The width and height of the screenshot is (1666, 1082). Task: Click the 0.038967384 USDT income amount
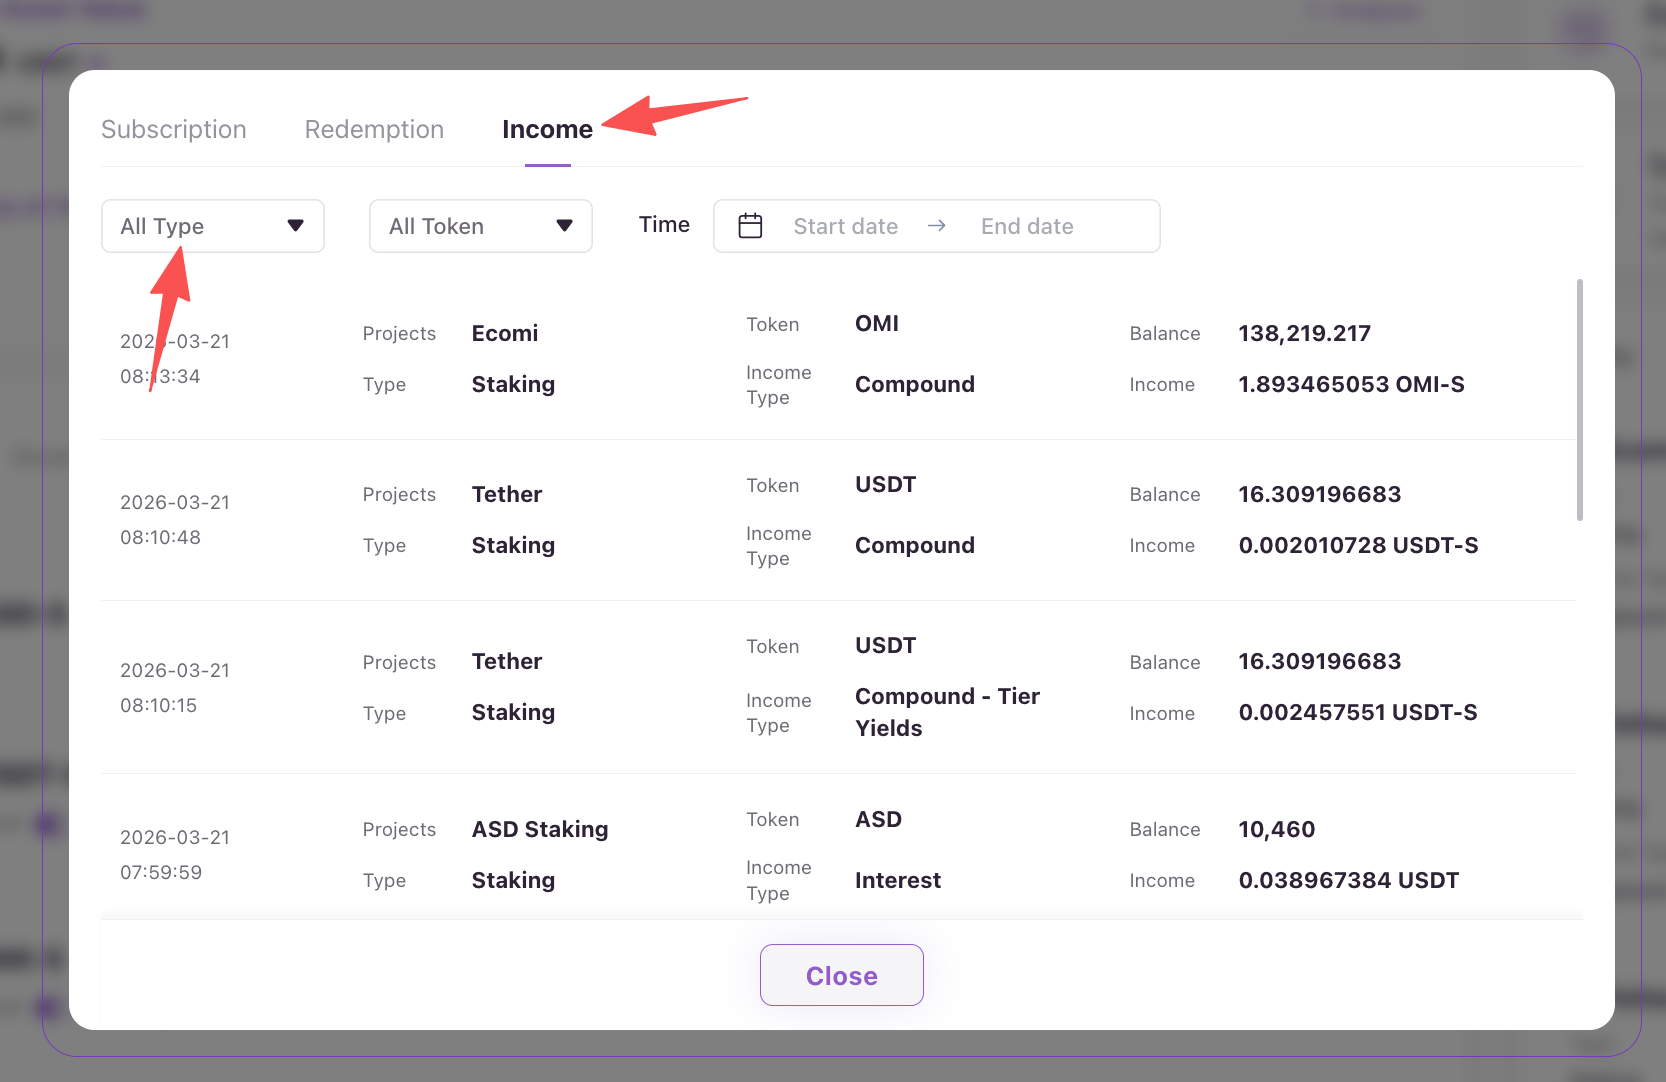tap(1348, 881)
